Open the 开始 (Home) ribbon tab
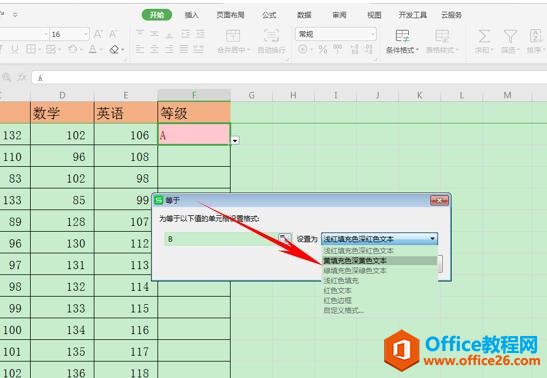The height and width of the screenshot is (378, 547). [x=157, y=15]
